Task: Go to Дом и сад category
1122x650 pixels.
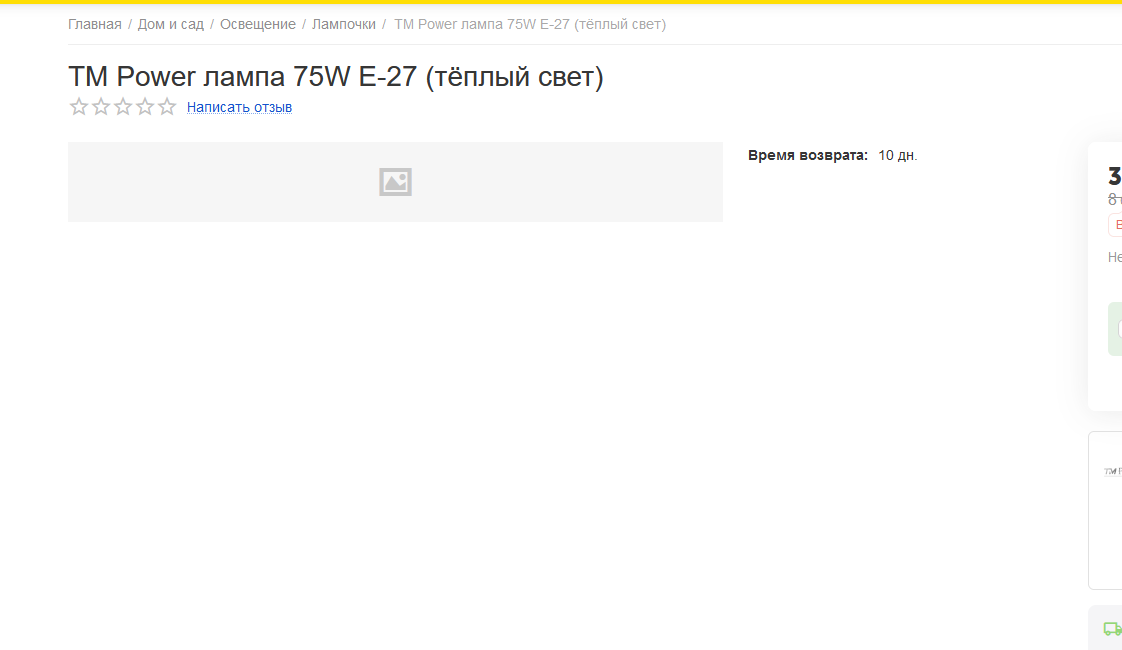Action: point(170,24)
